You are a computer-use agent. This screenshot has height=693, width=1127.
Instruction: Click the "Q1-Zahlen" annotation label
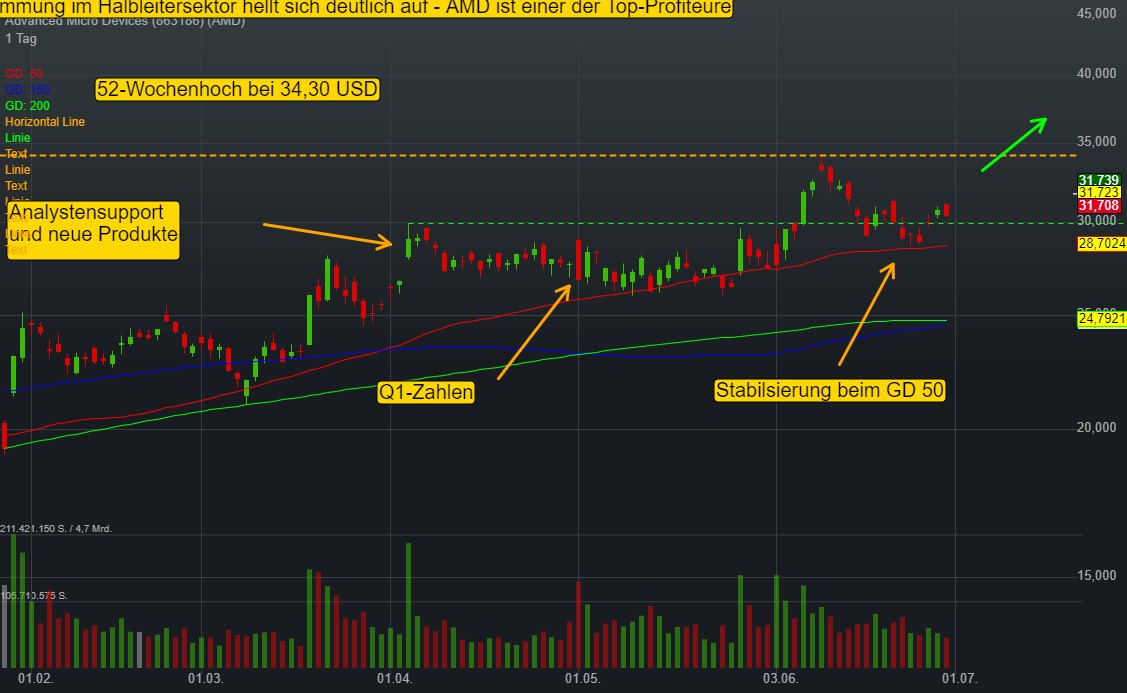(x=426, y=392)
